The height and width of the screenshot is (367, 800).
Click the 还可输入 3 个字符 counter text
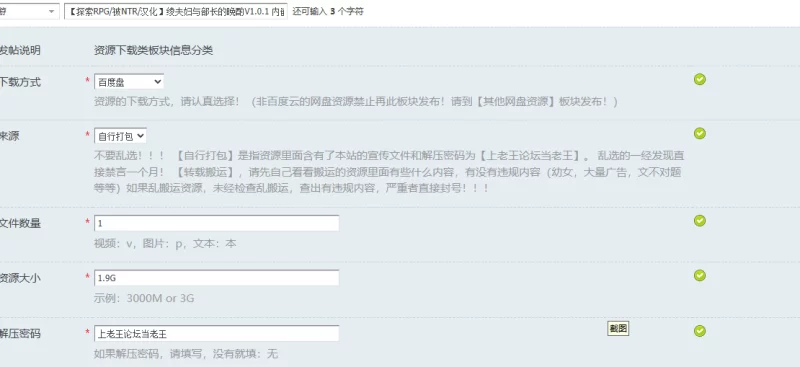coord(328,11)
